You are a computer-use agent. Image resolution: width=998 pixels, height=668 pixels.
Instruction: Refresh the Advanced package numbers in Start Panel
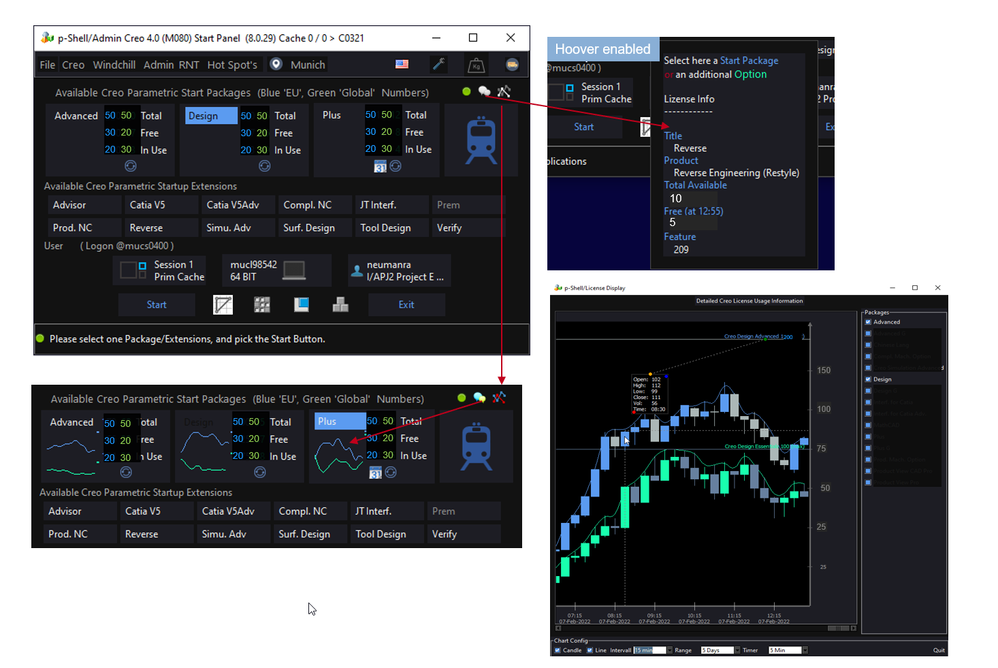(x=130, y=166)
